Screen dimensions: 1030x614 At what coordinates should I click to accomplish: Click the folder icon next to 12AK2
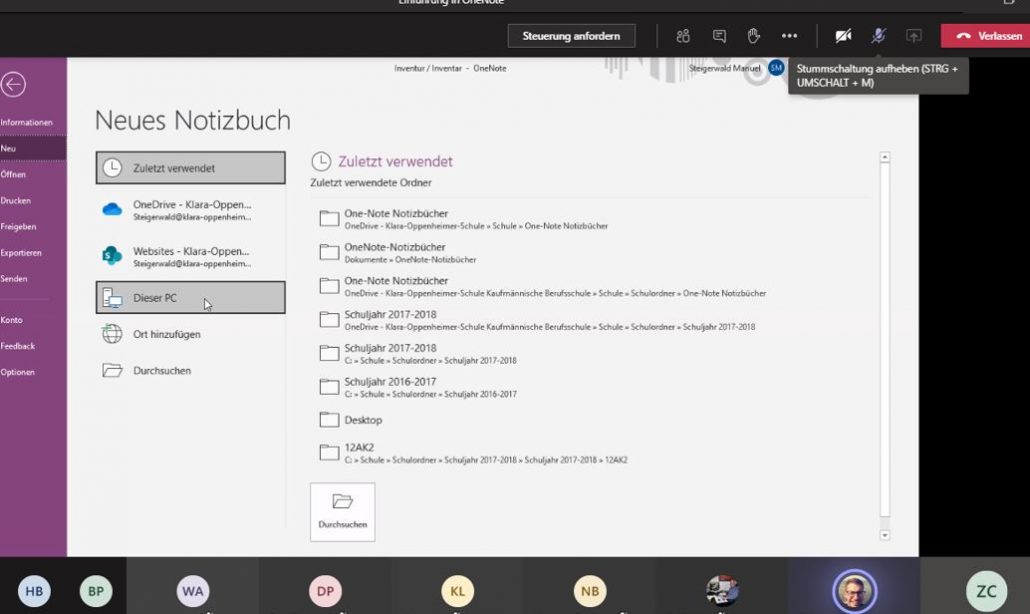click(x=329, y=452)
